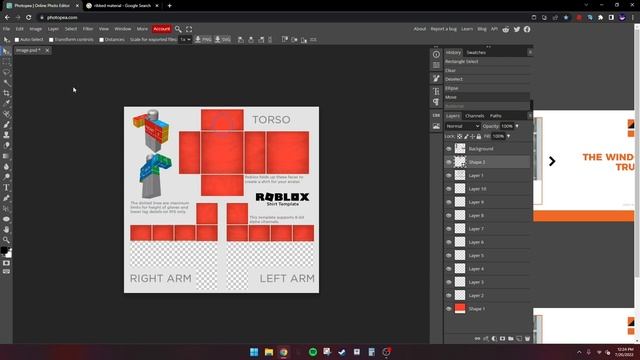Open the Character panel icon
Screen dimensions: 640x360
436,91
